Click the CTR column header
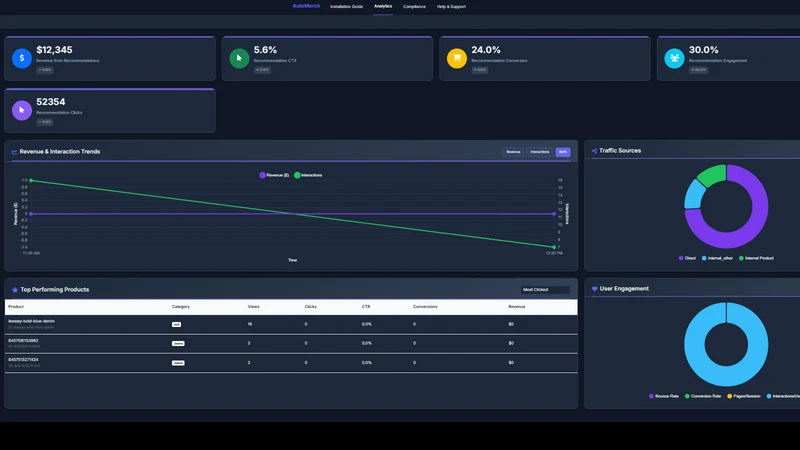This screenshot has width=800, height=450. click(366, 307)
